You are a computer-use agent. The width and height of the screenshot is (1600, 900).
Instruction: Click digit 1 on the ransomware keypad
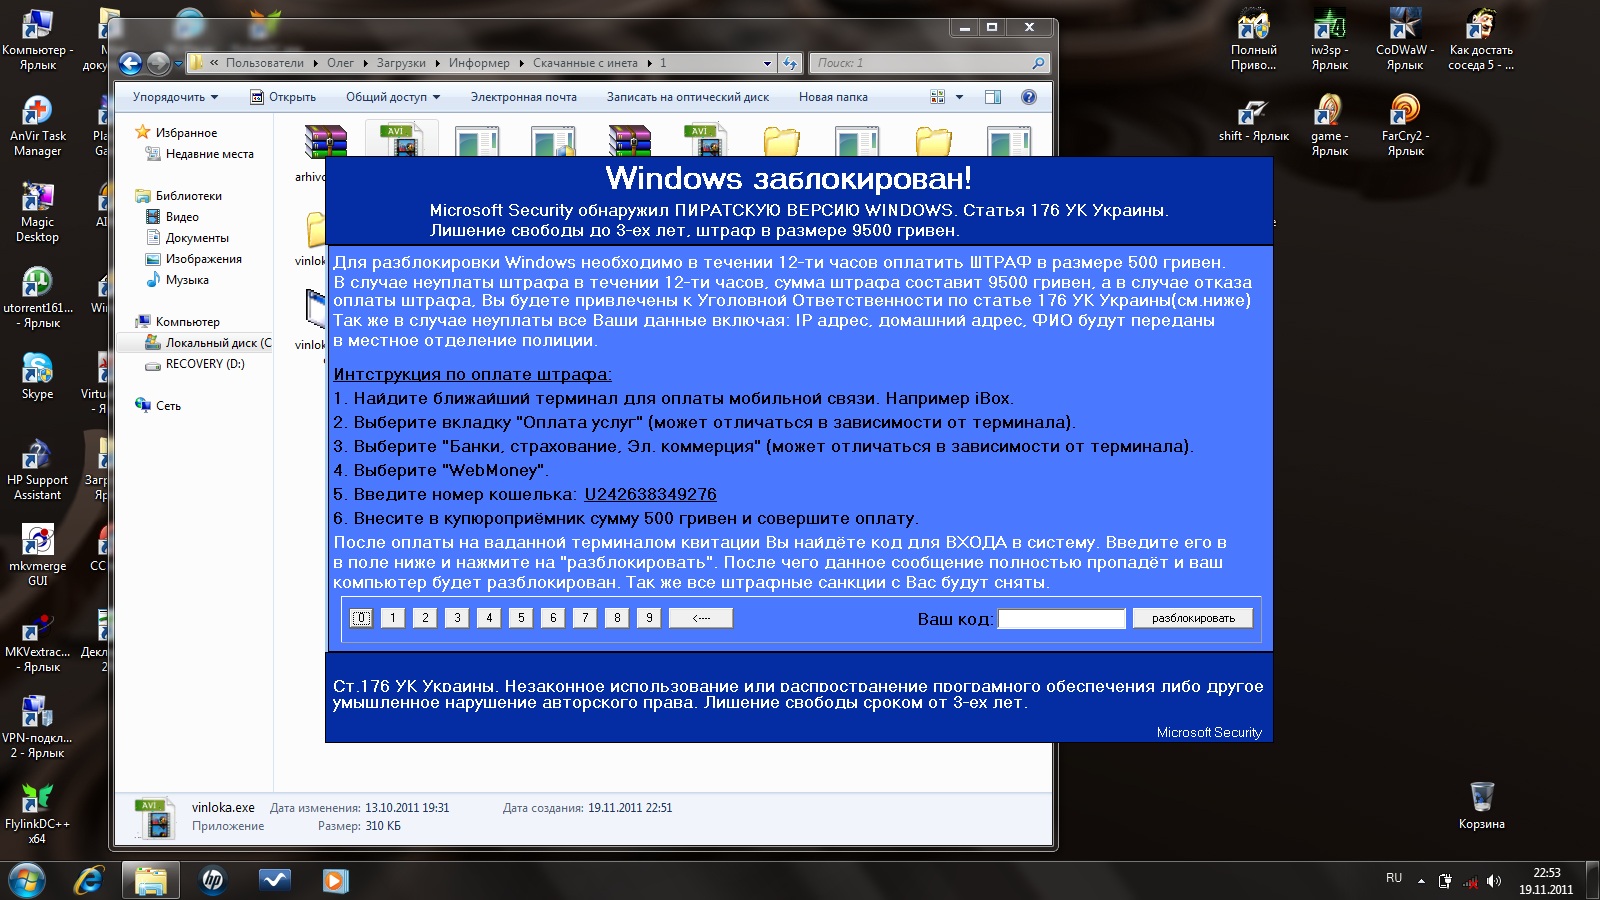point(393,618)
